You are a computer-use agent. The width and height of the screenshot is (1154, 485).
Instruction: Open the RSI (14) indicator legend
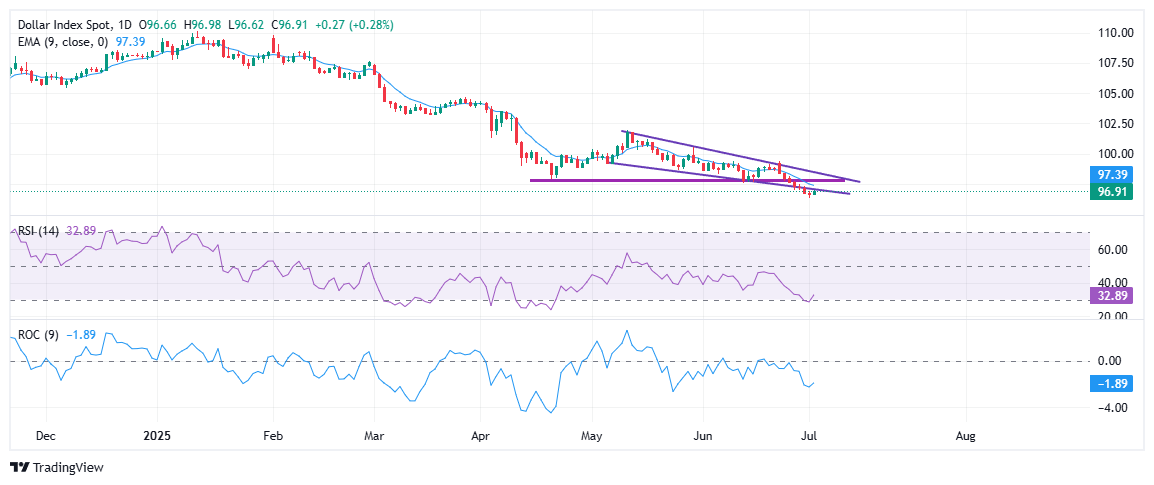click(38, 230)
